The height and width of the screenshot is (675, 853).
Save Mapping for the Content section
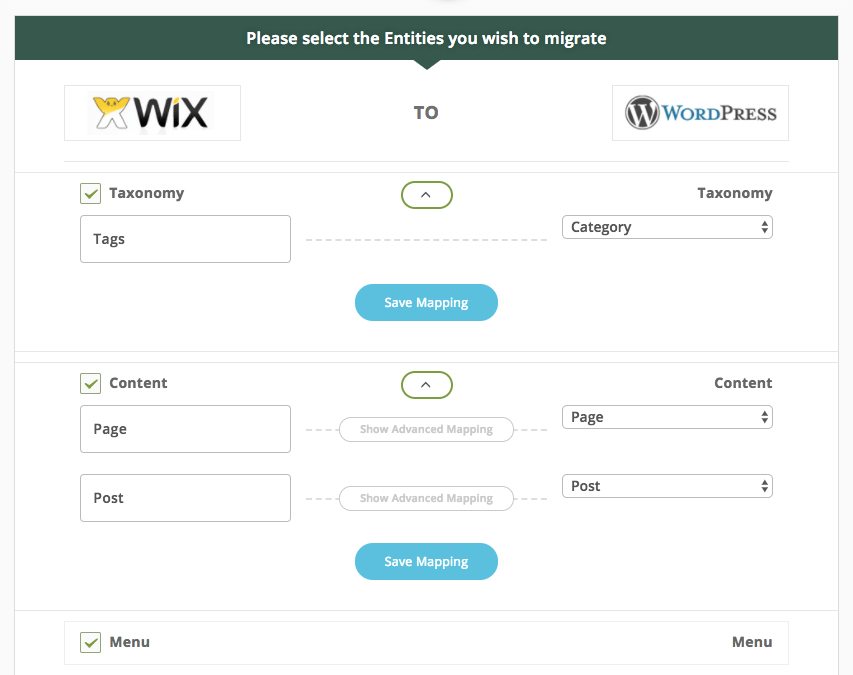(x=426, y=561)
